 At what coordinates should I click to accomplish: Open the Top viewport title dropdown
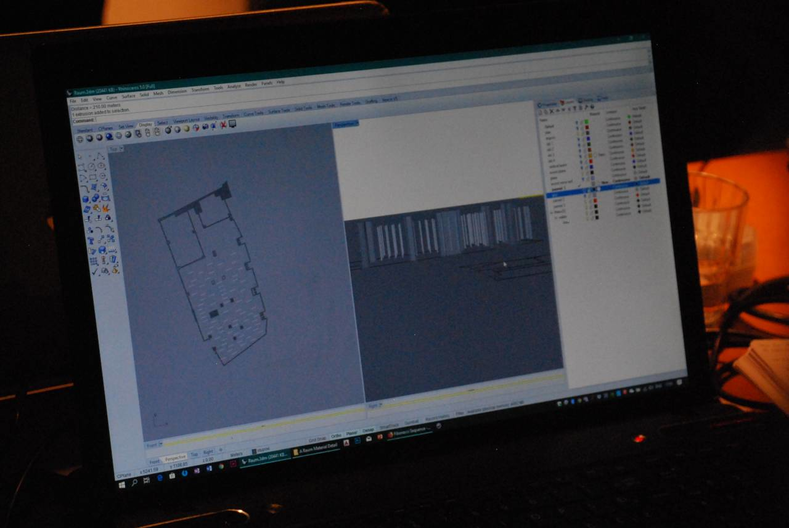point(117,149)
